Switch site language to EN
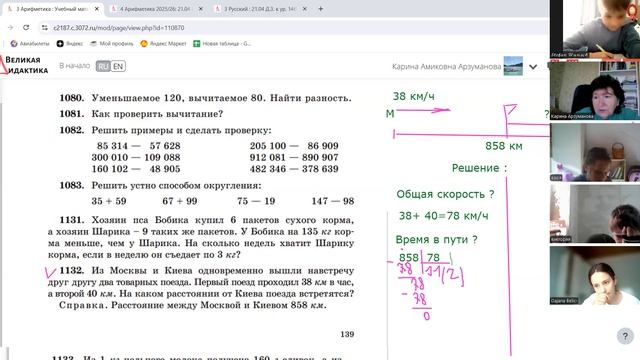Viewport: 640px width, 360px height. (118, 66)
